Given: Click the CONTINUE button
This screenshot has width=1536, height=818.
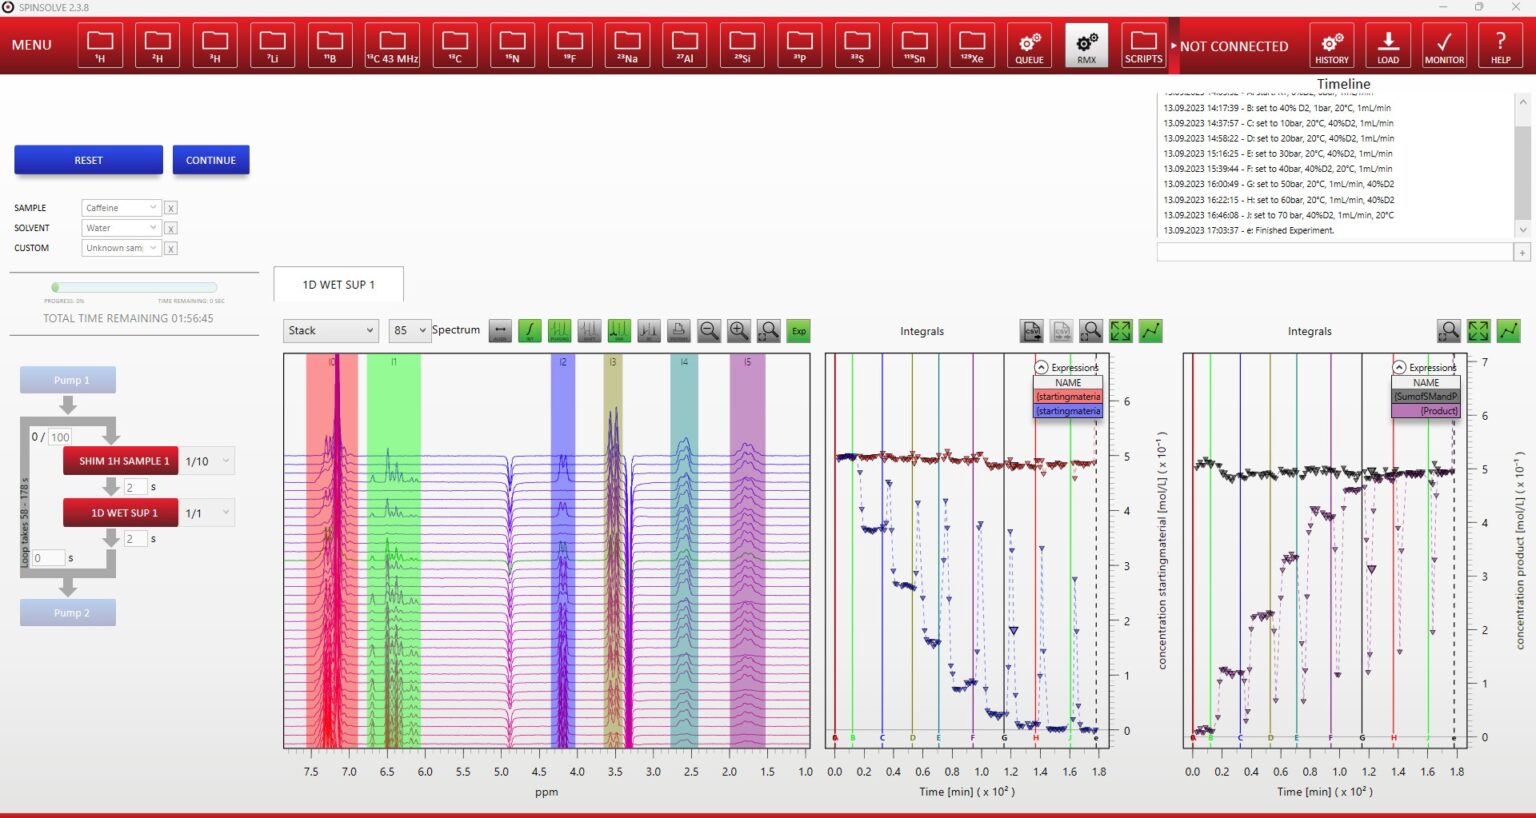Looking at the screenshot, I should pos(211,160).
